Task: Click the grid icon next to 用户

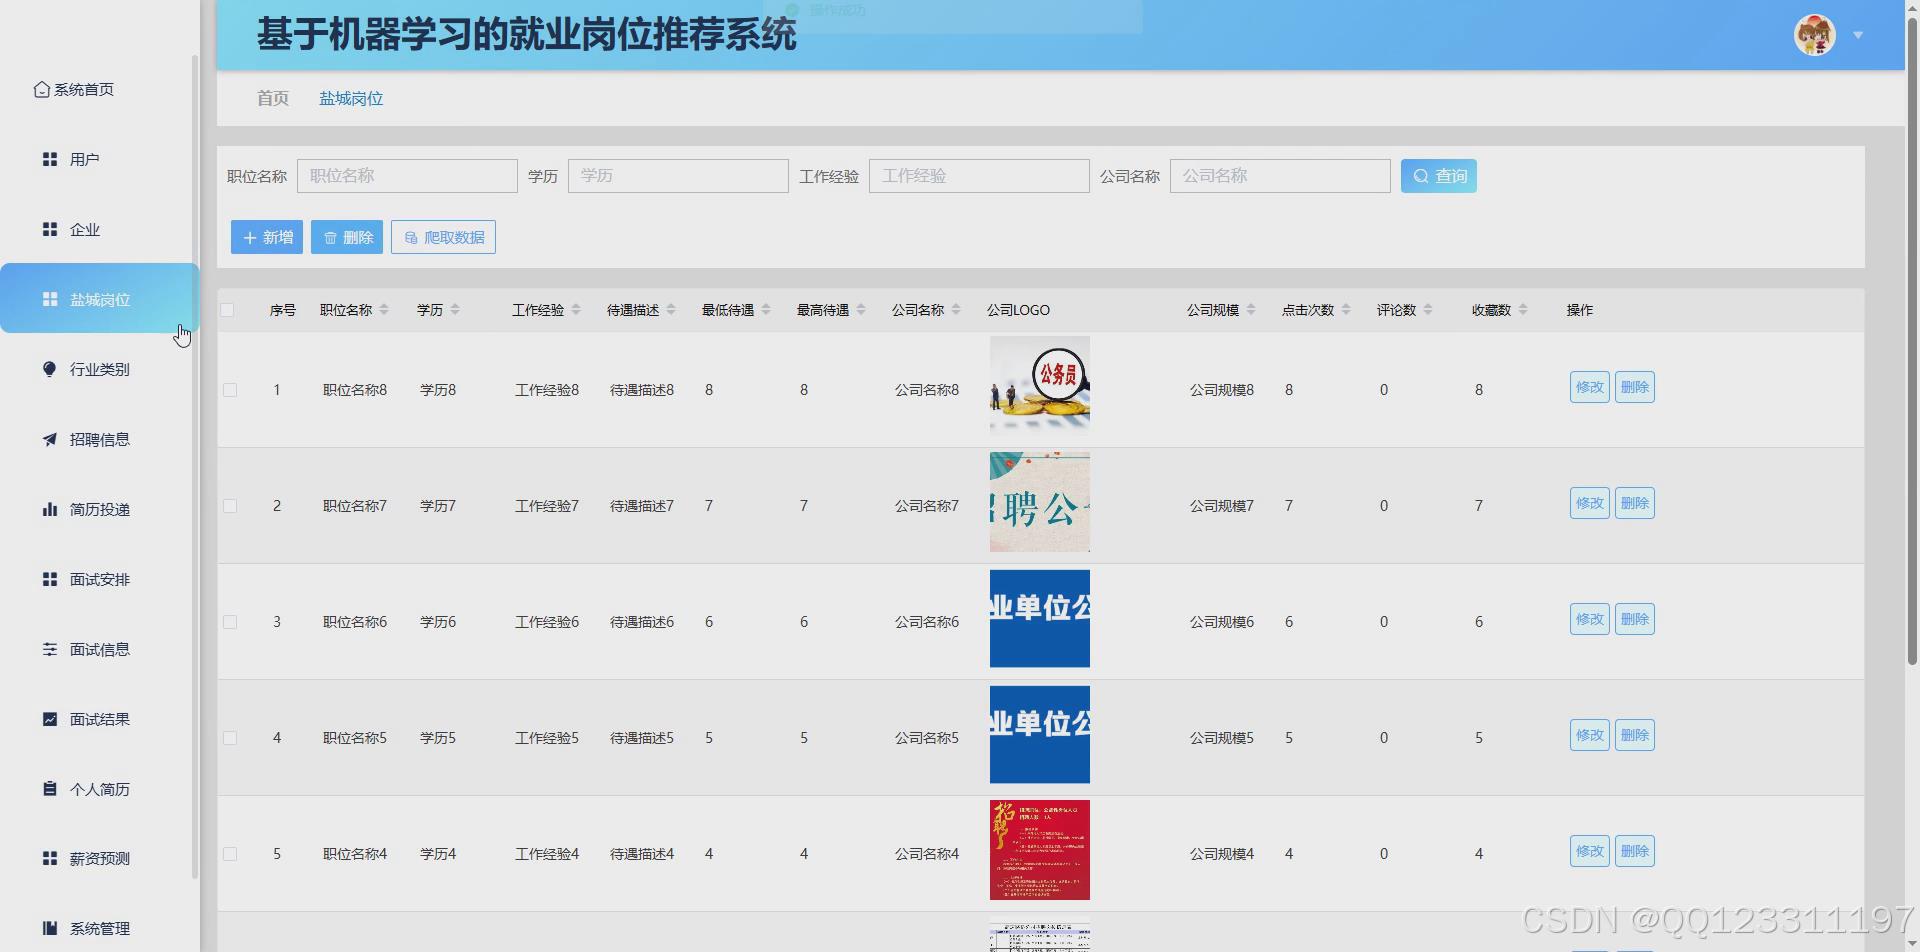Action: pos(50,159)
